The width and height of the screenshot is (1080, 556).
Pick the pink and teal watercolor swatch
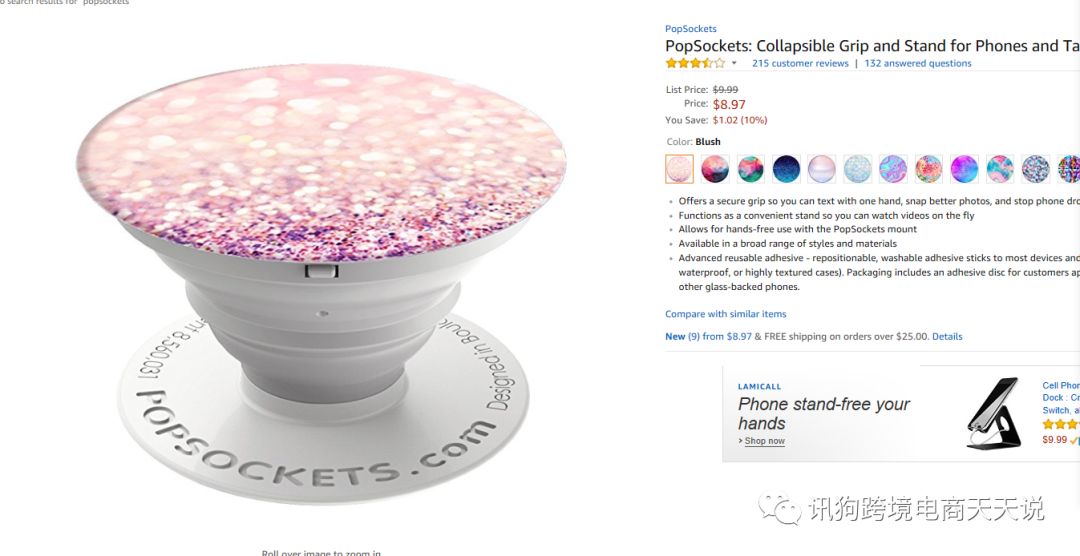tap(751, 169)
